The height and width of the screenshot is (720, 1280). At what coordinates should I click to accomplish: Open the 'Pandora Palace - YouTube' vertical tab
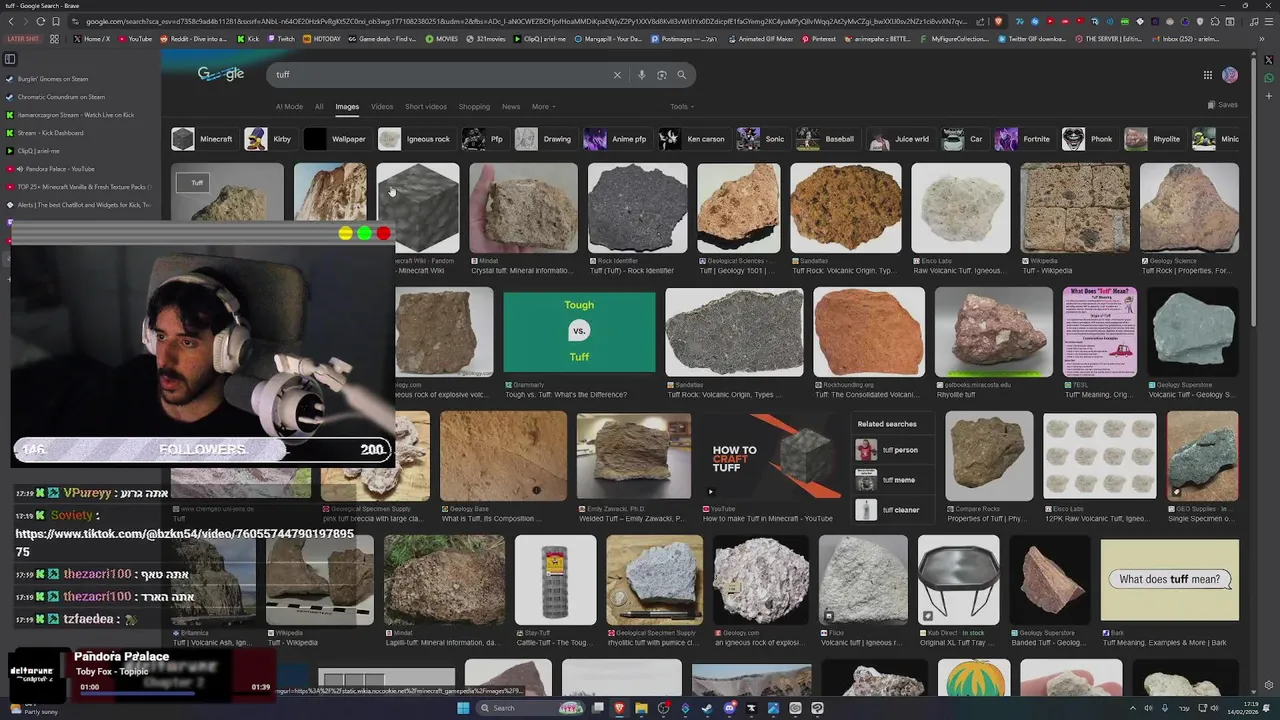[x=80, y=169]
